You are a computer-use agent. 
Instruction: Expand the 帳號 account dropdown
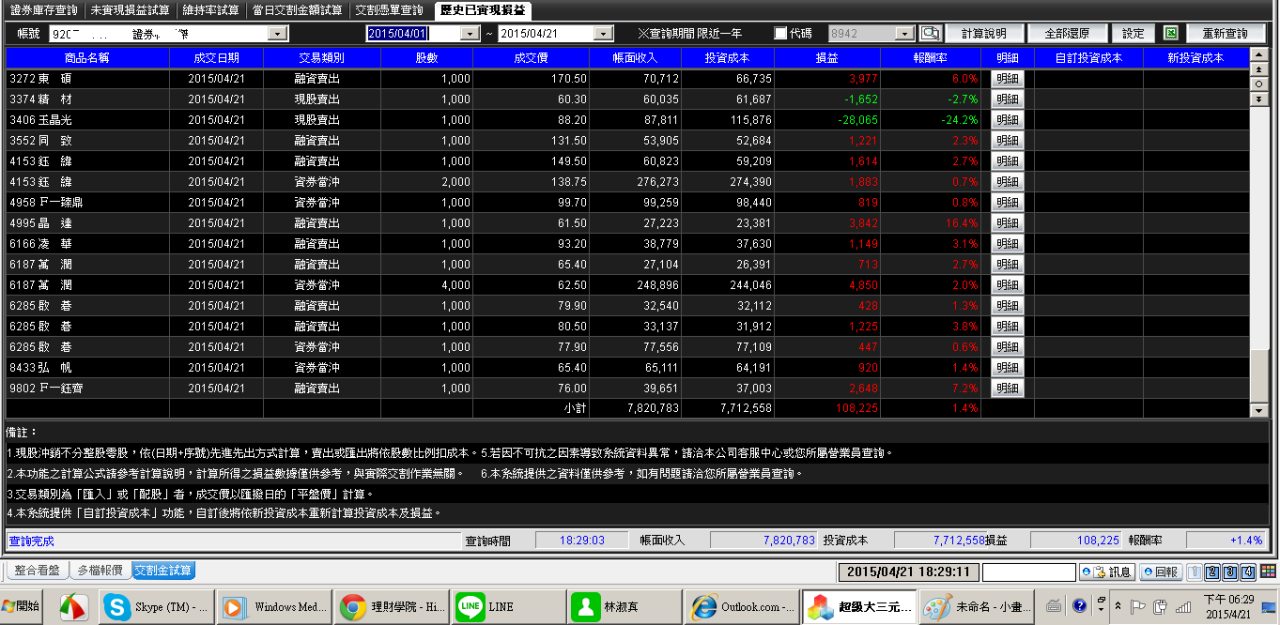coord(277,34)
